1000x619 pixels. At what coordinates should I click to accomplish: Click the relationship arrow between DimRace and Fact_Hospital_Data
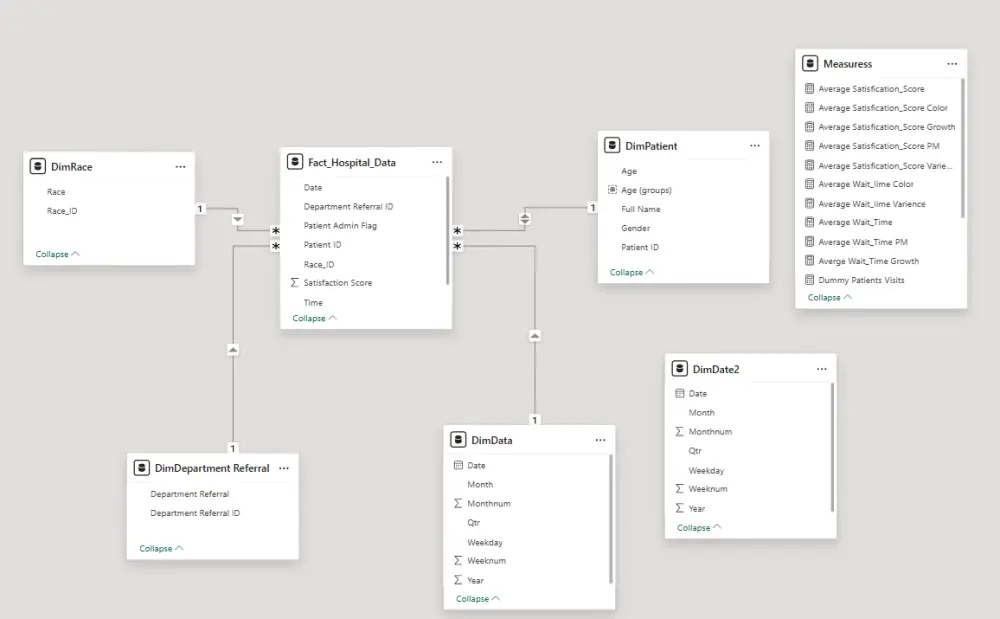tap(238, 218)
